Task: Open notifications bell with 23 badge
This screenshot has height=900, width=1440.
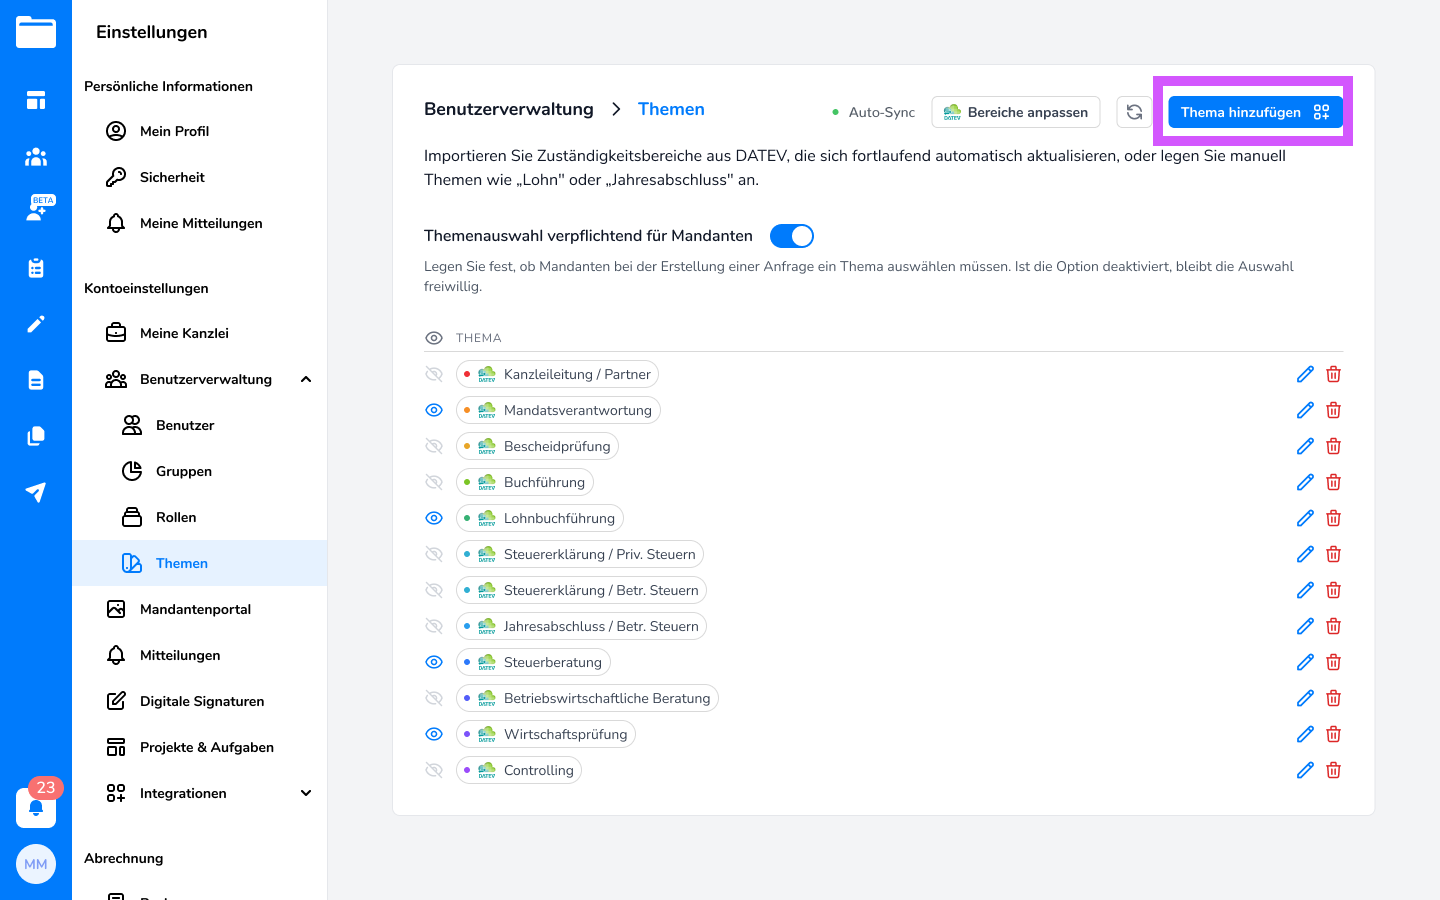Action: click(x=36, y=806)
